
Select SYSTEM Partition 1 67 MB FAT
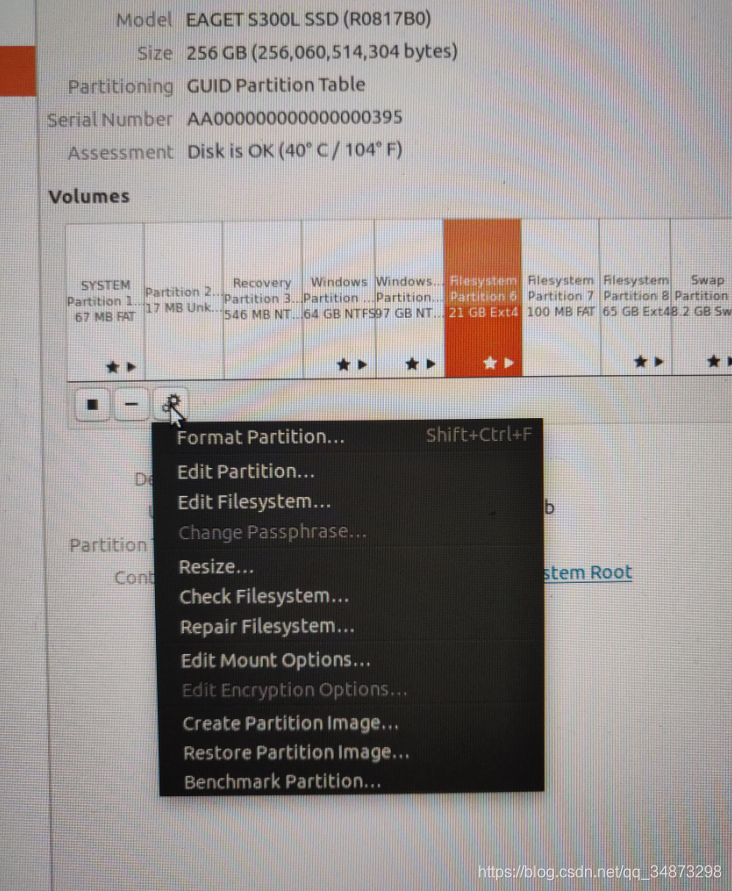(x=106, y=300)
